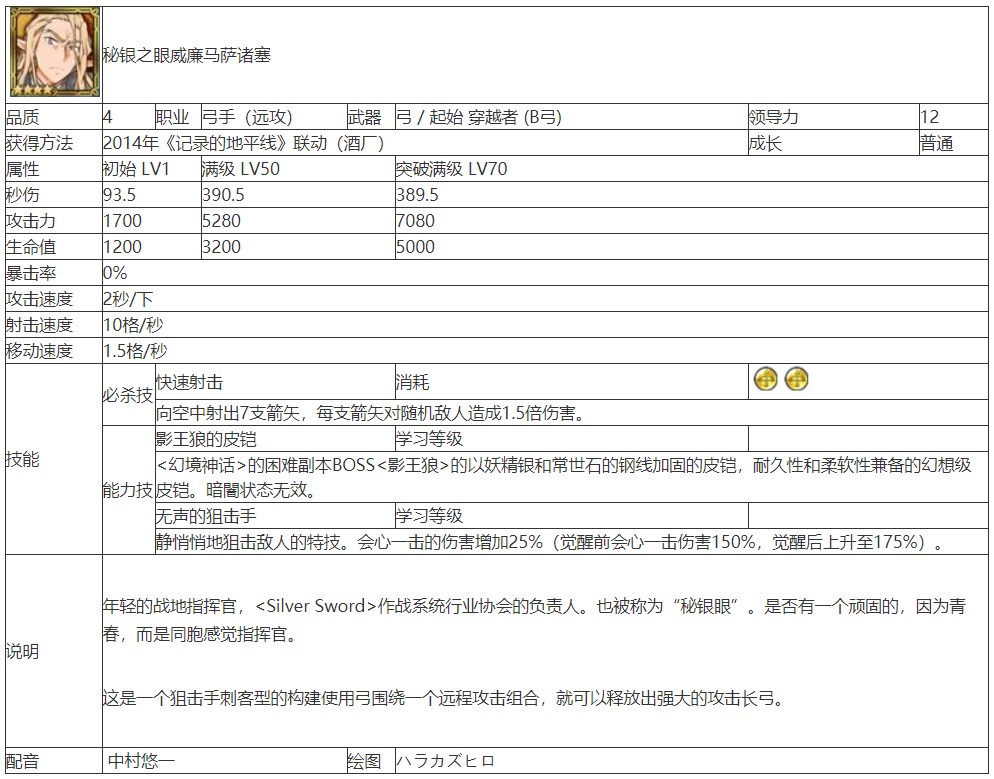Click the HP value 1200
994x779 pixels.
click(122, 247)
